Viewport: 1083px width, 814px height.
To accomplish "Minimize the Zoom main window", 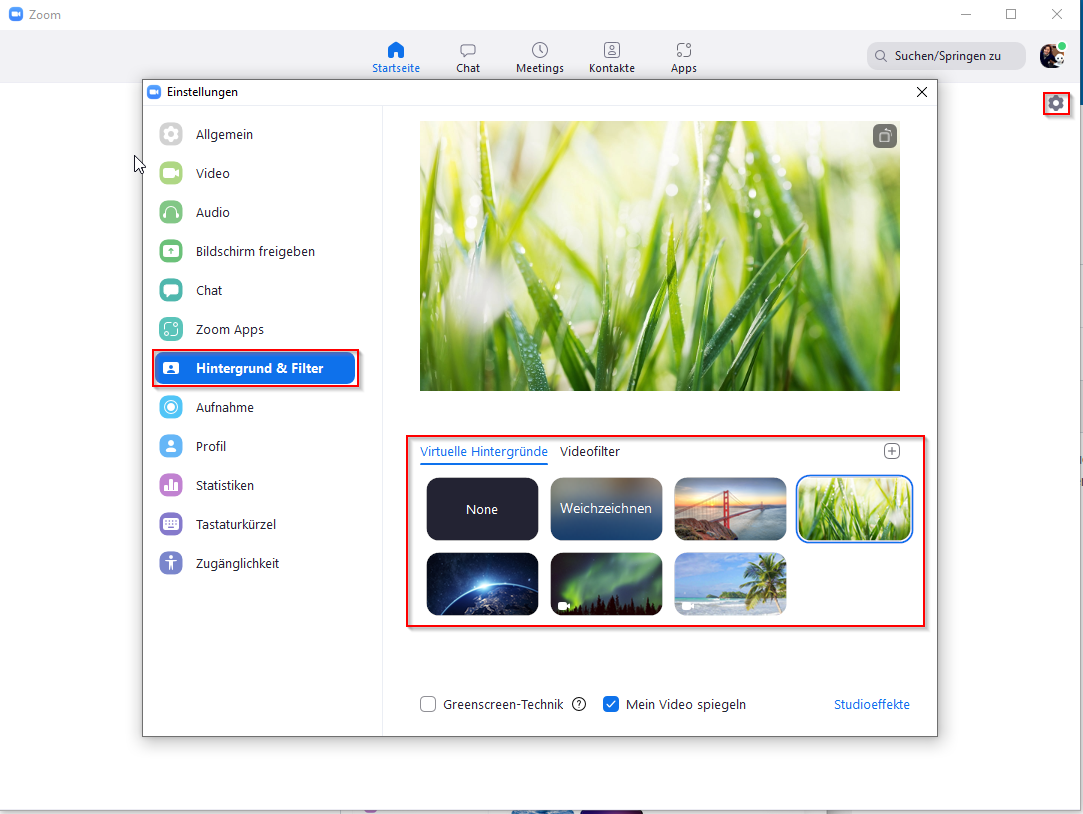I will (x=966, y=14).
